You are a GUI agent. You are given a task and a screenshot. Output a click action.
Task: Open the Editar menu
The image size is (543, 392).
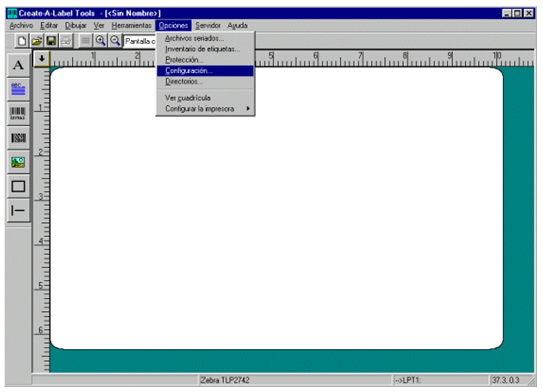[x=49, y=25]
